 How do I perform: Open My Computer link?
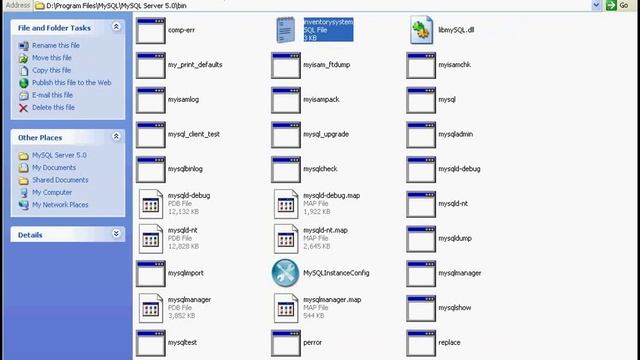pos(52,192)
